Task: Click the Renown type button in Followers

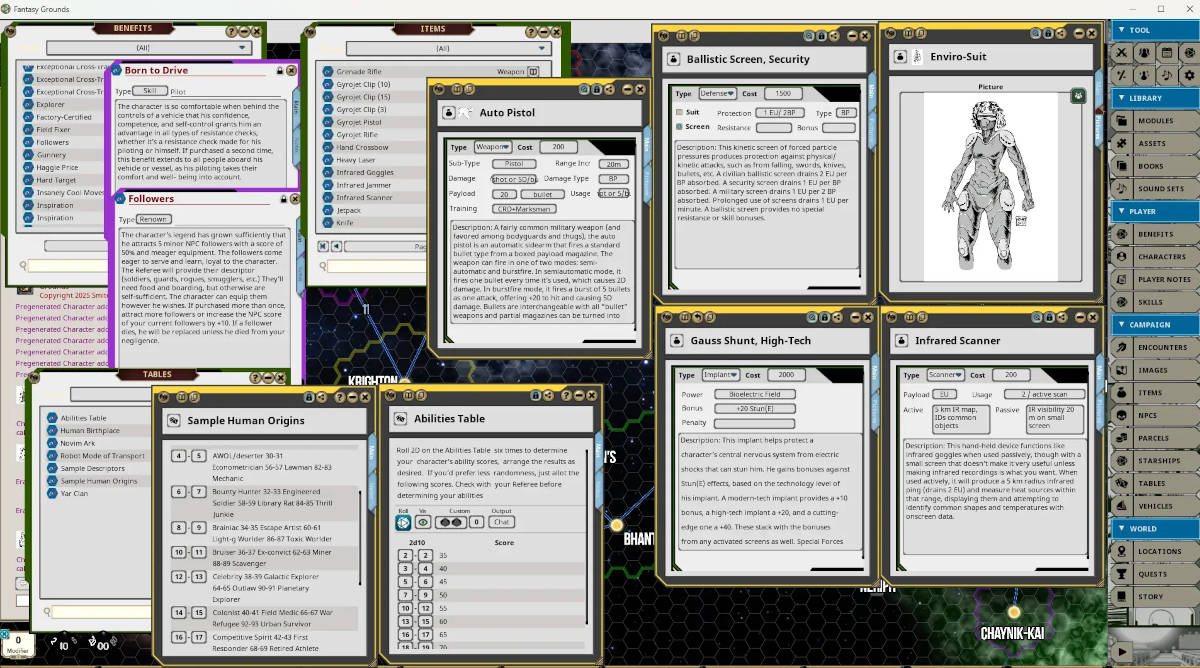Action: pos(153,219)
